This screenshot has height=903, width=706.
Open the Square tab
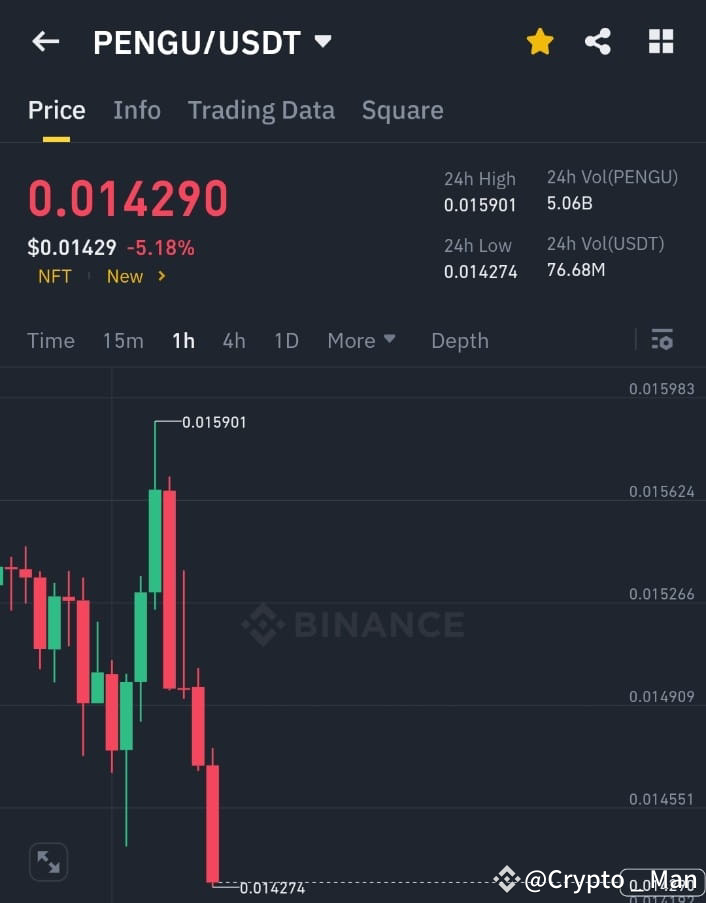[402, 110]
